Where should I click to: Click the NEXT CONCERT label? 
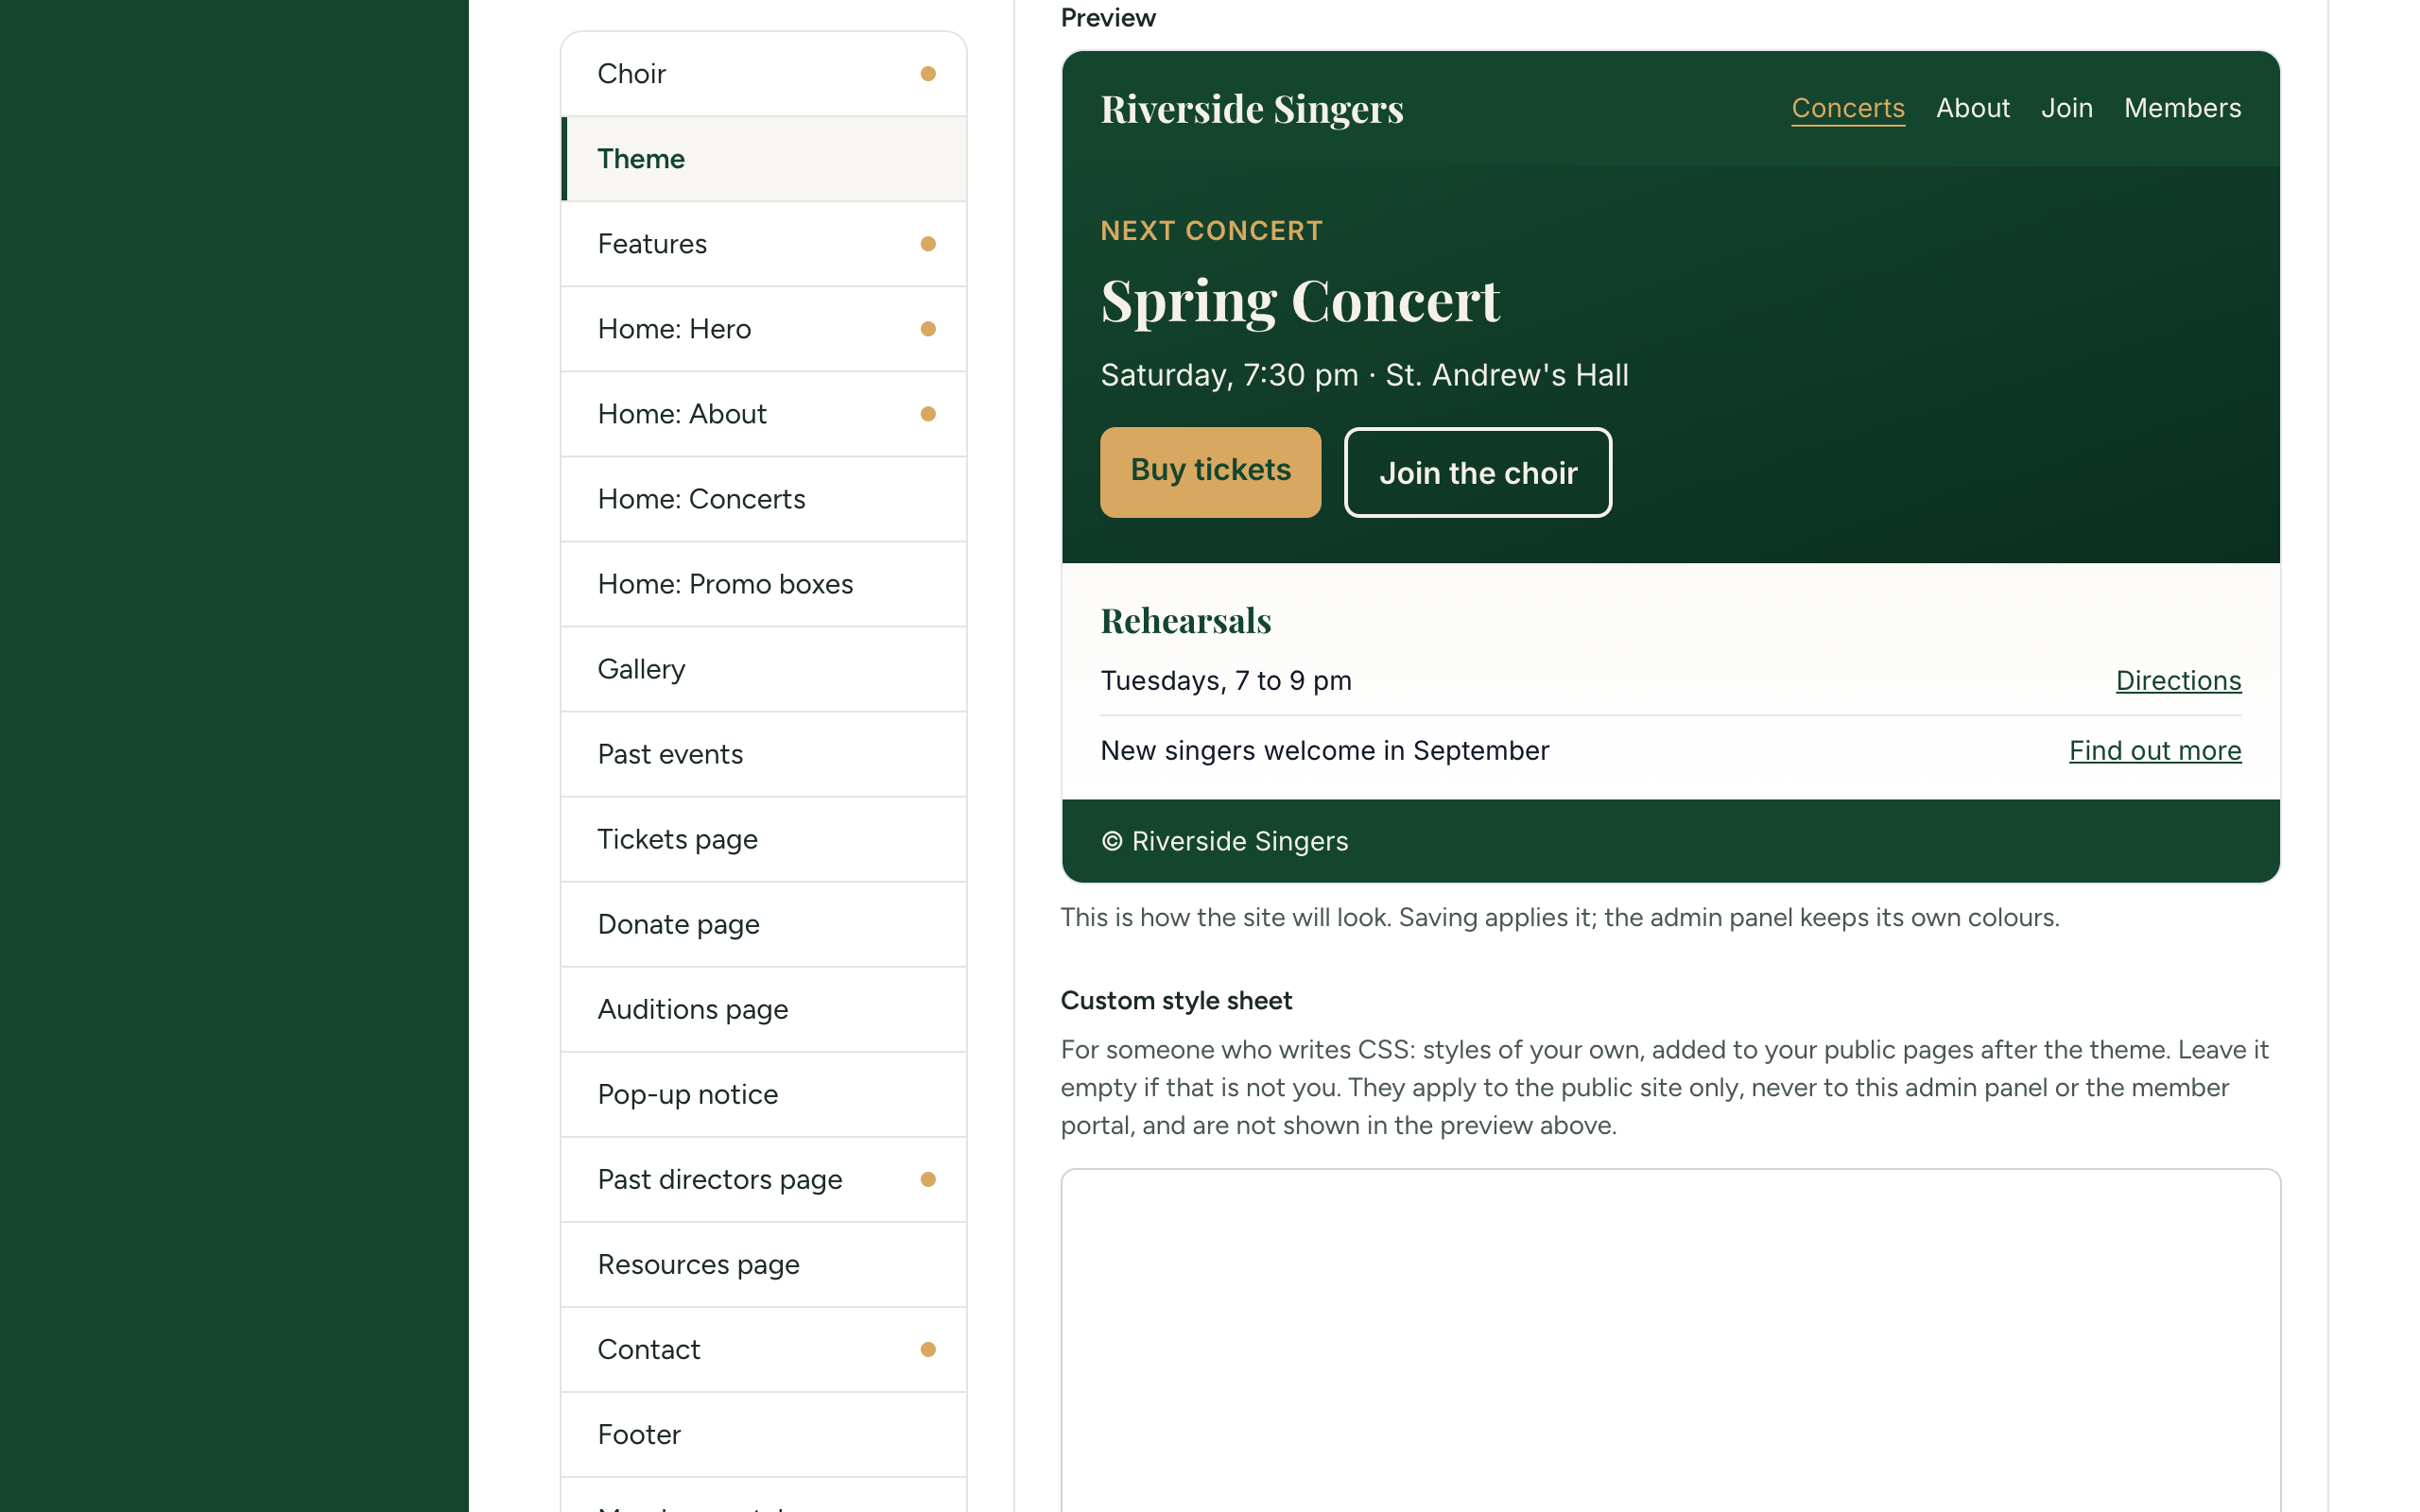[1211, 231]
